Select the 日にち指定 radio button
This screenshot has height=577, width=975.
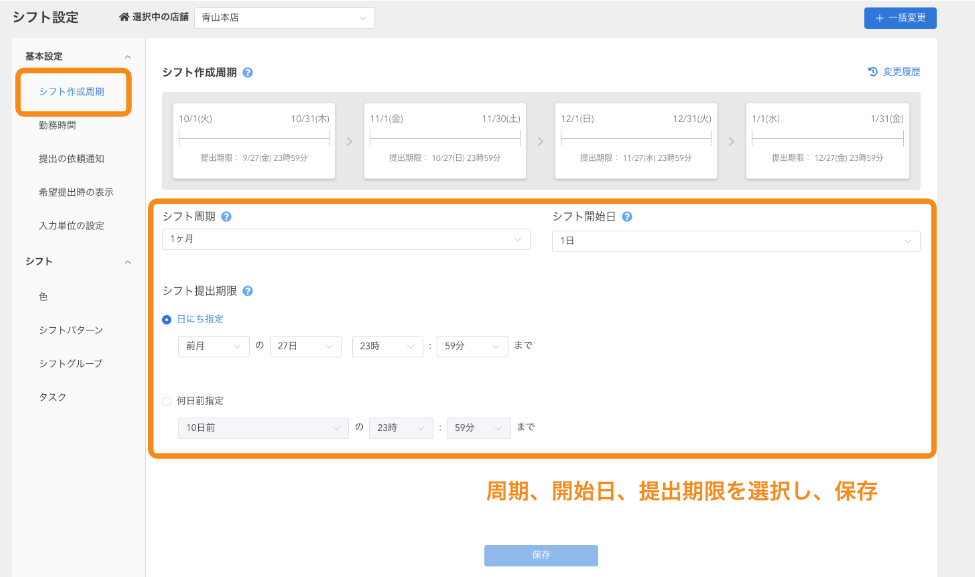point(167,320)
